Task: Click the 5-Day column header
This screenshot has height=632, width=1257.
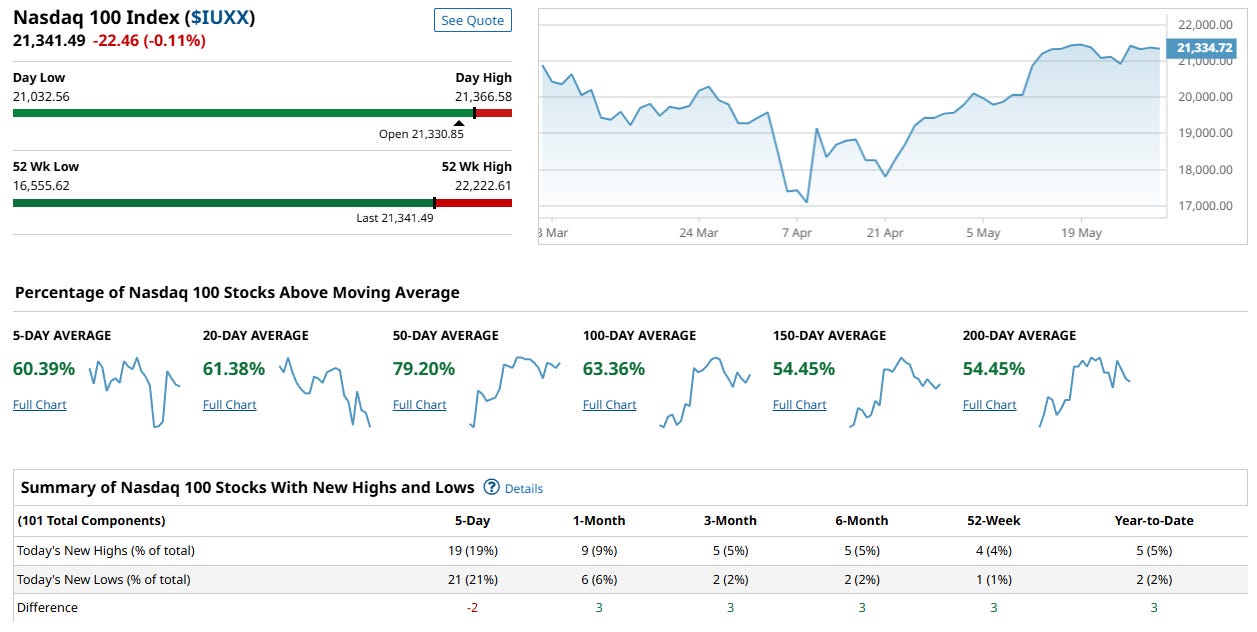Action: click(472, 521)
